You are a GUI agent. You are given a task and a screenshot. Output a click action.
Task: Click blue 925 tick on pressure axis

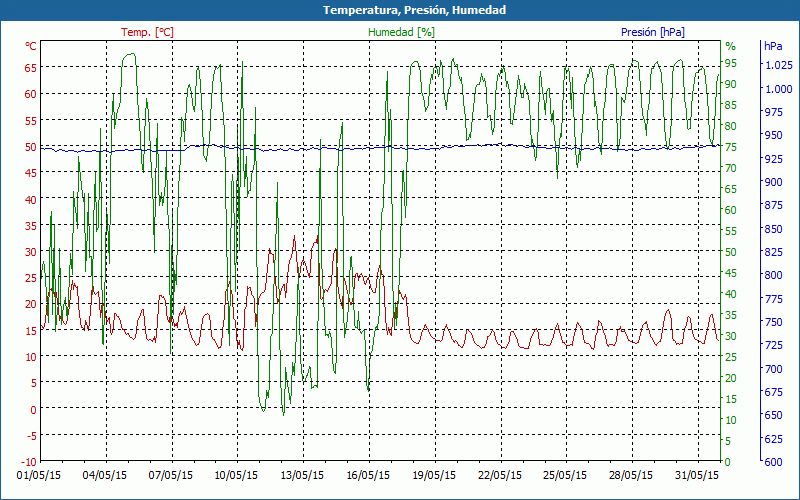(x=773, y=159)
